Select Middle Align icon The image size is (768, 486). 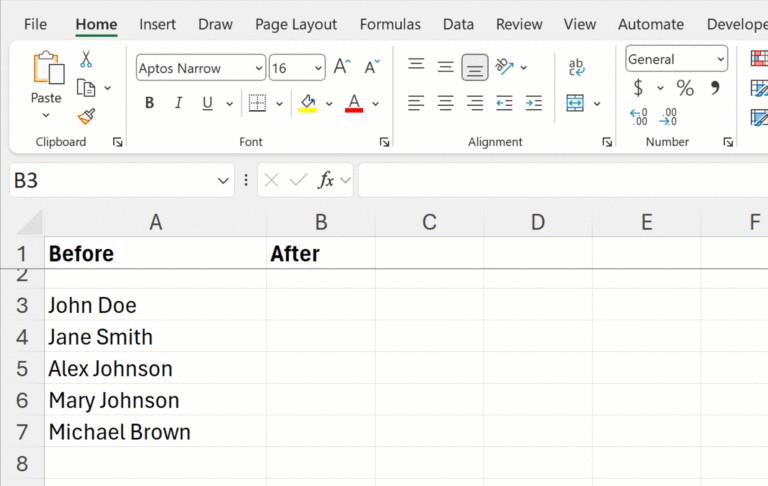pos(445,67)
